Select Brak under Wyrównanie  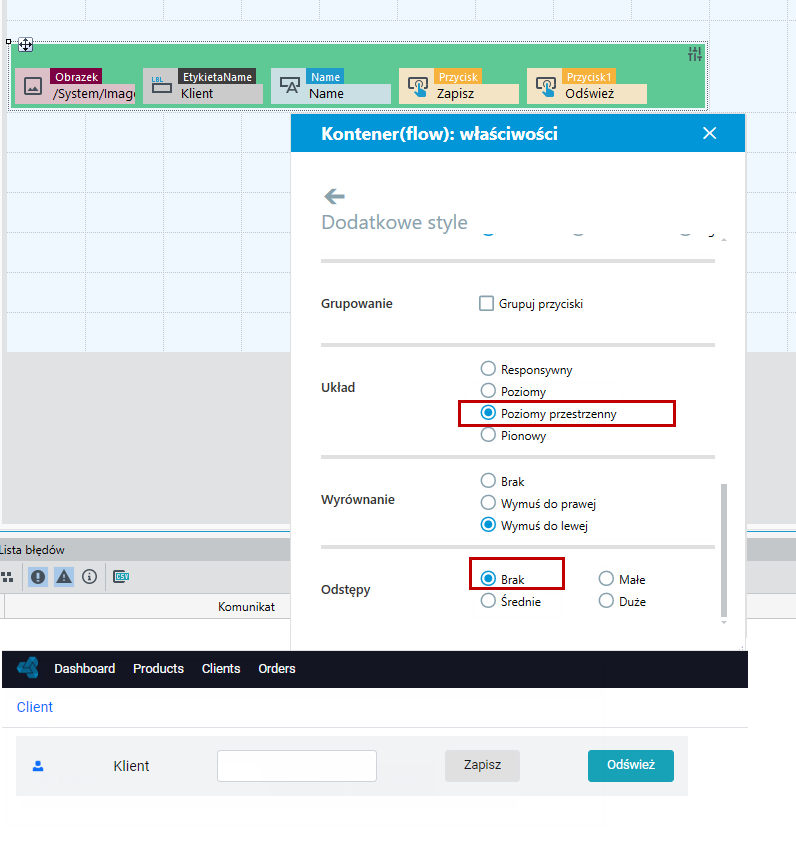[488, 481]
